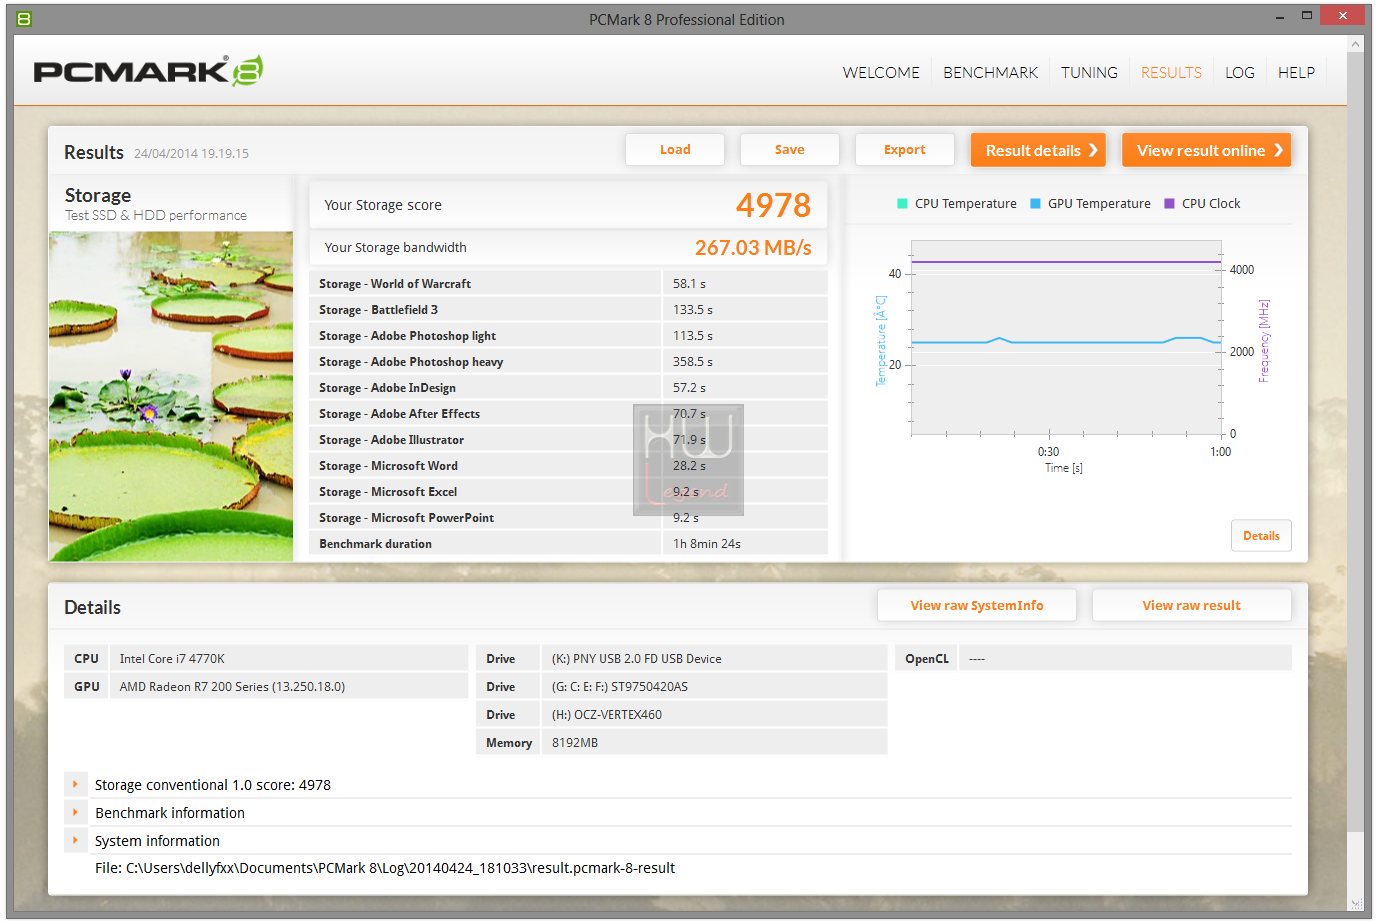The height and width of the screenshot is (921, 1377).
Task: Click the Export button
Action: 905,150
